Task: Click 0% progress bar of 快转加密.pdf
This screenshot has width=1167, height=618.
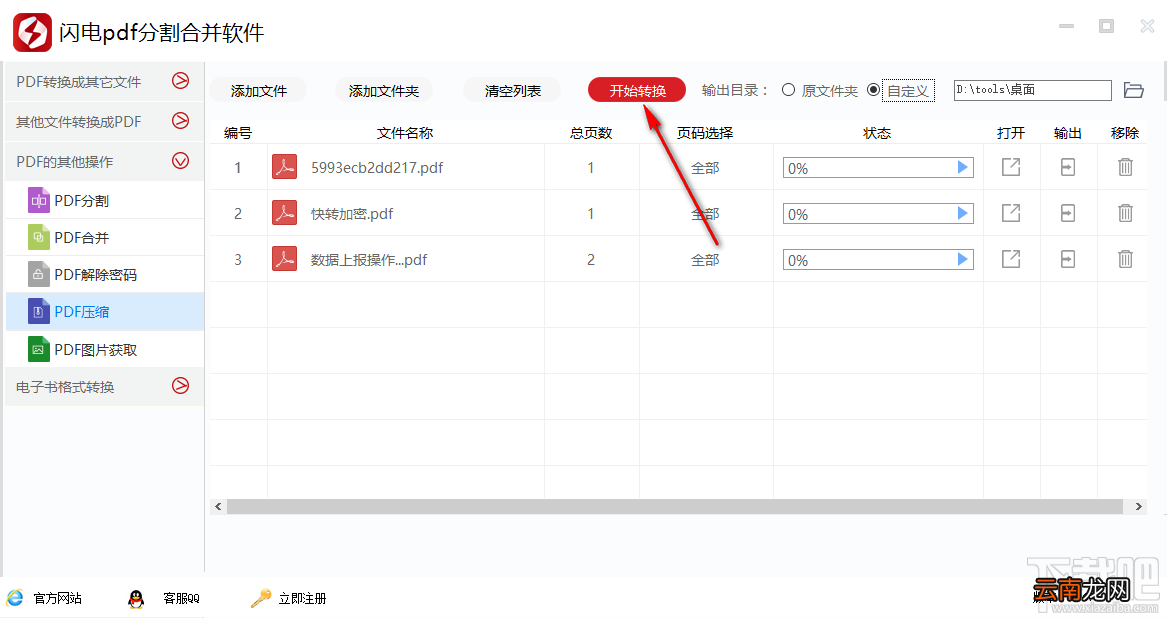Action: pyautogui.click(x=878, y=214)
